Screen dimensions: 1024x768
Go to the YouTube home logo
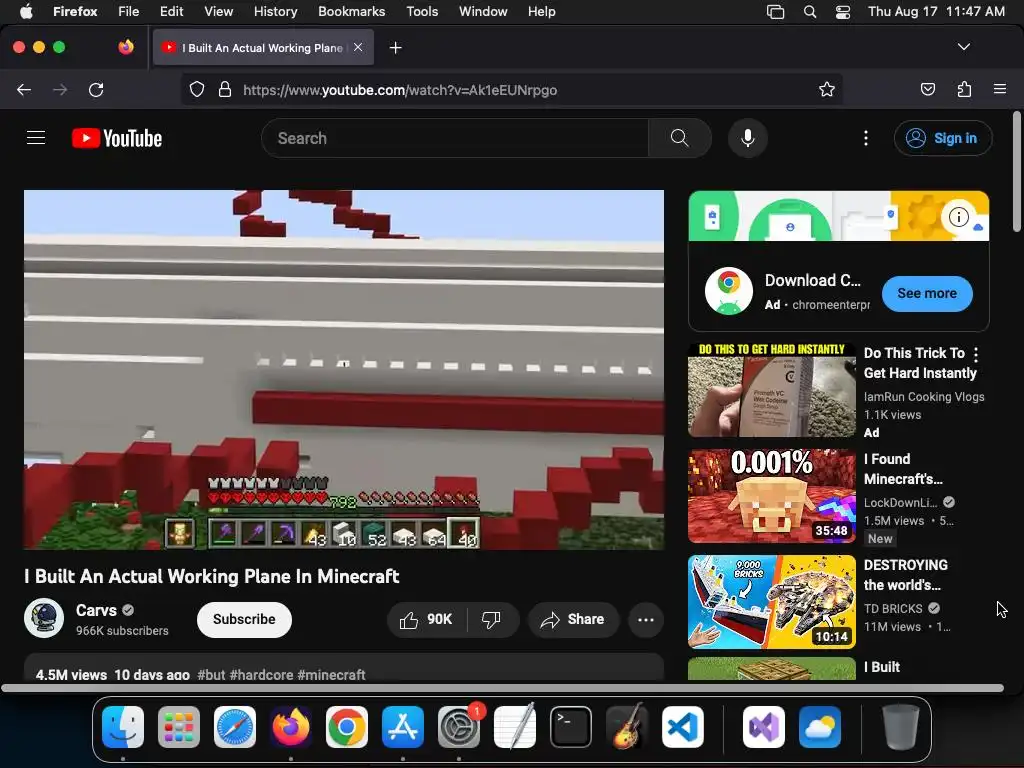117,138
